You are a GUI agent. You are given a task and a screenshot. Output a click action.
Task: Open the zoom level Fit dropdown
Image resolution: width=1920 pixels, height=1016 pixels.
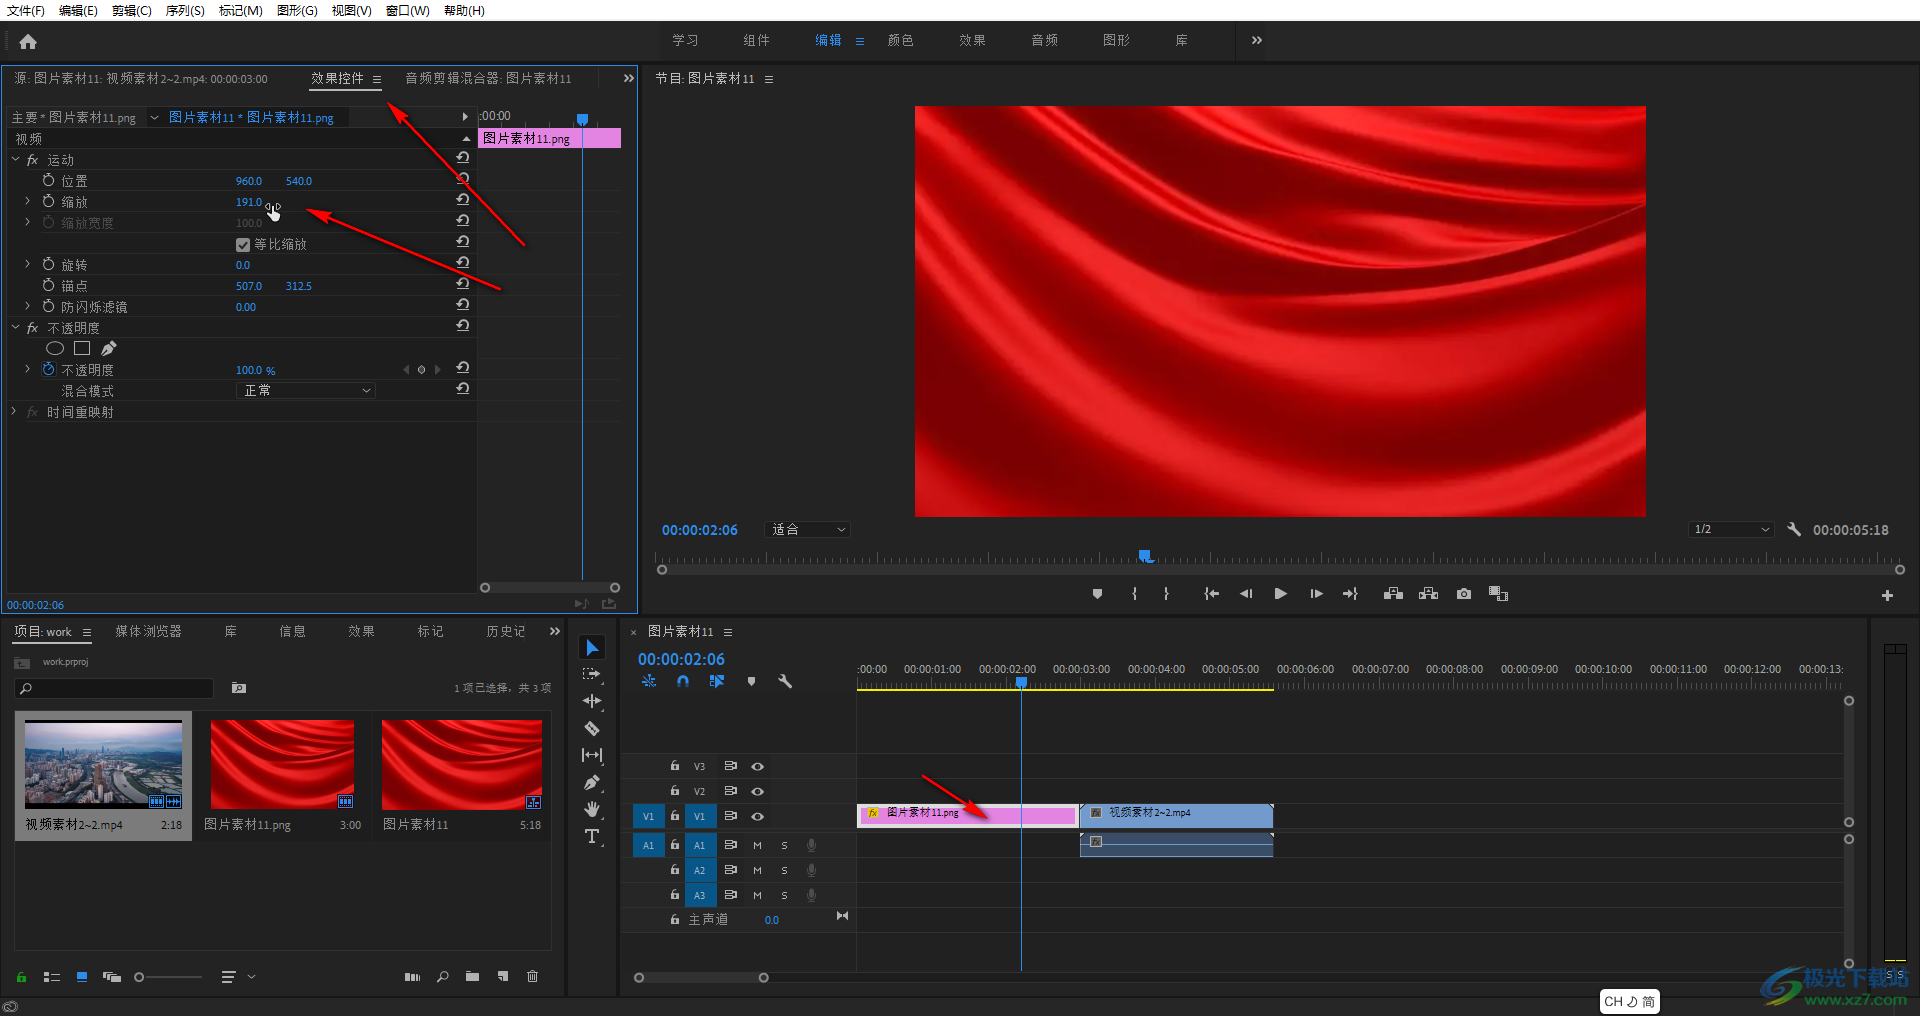(x=808, y=530)
